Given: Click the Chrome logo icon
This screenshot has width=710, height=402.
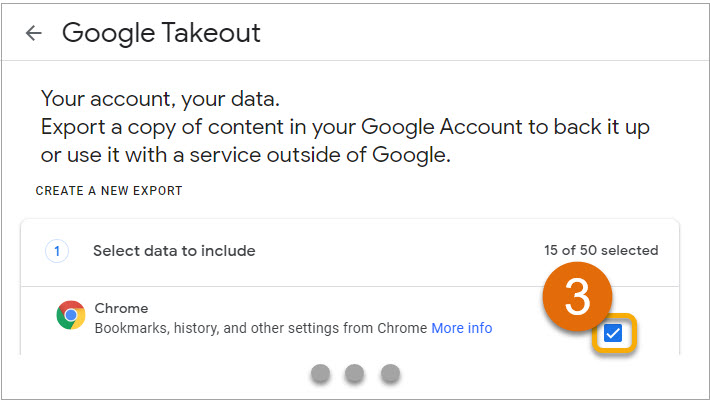Looking at the screenshot, I should pos(71,315).
